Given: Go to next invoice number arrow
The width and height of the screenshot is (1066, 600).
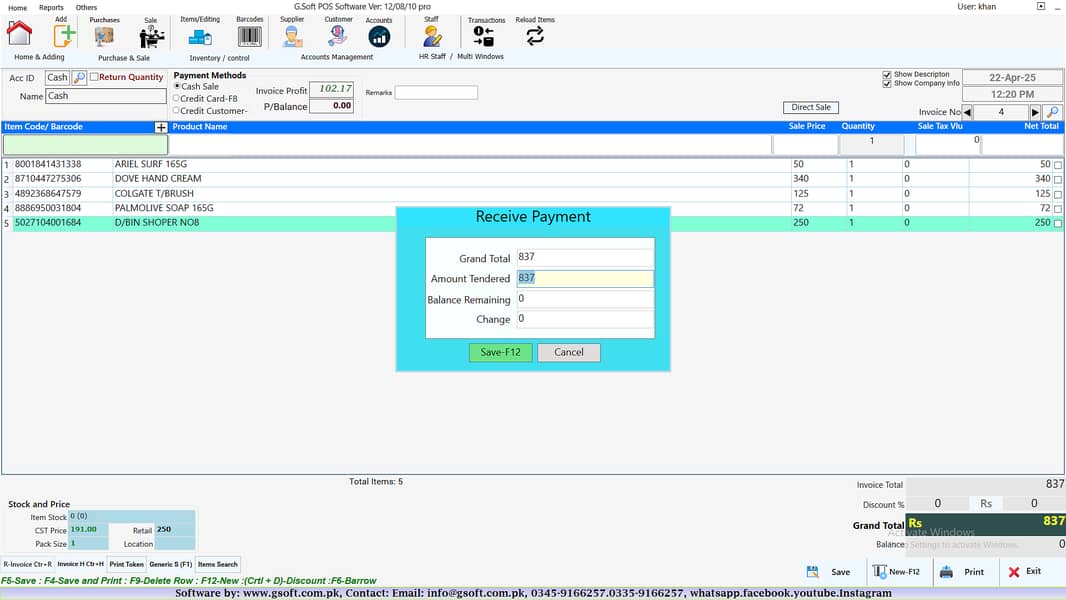Looking at the screenshot, I should coord(1035,112).
